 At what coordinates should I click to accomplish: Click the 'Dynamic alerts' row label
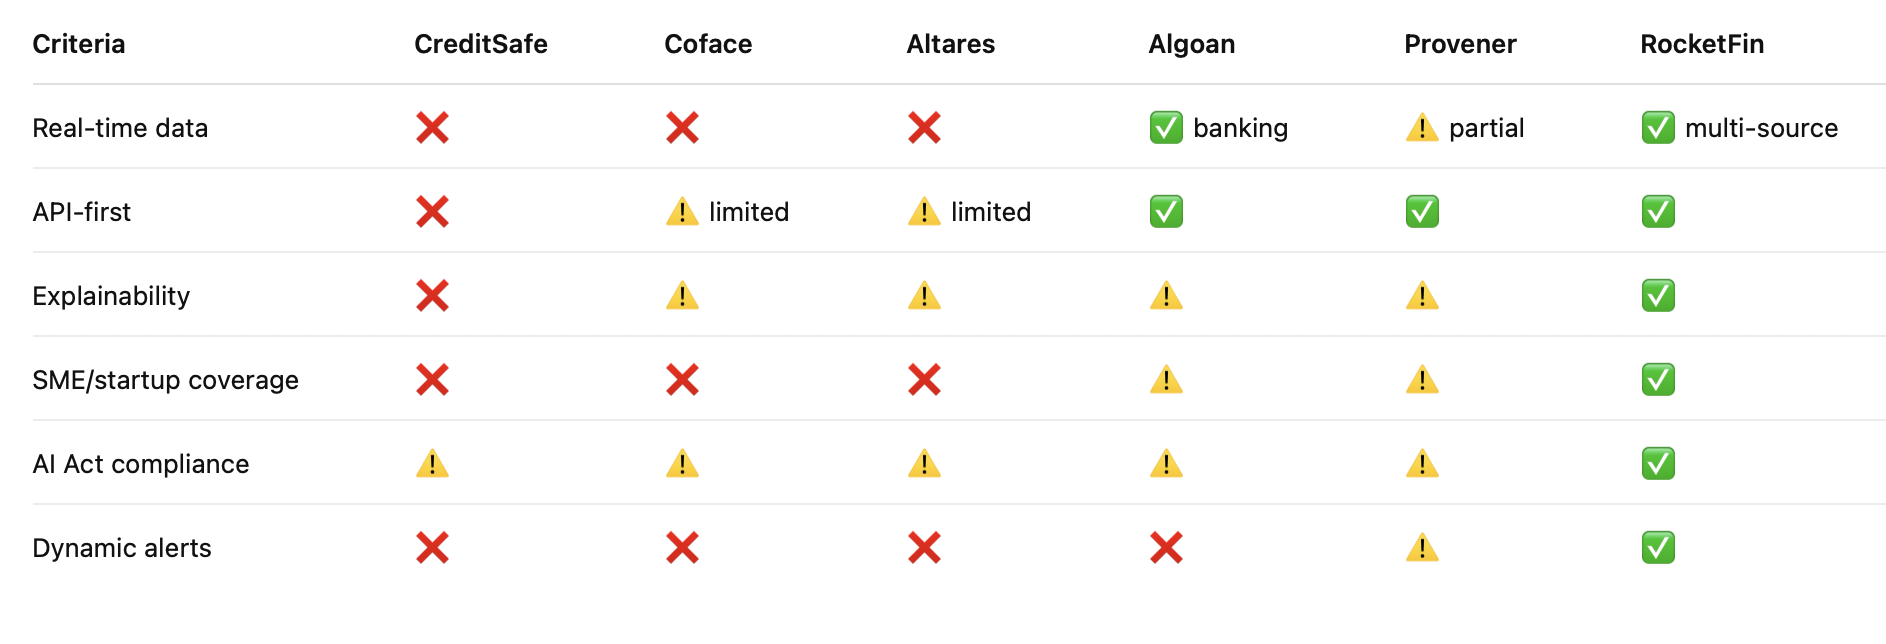coord(122,548)
